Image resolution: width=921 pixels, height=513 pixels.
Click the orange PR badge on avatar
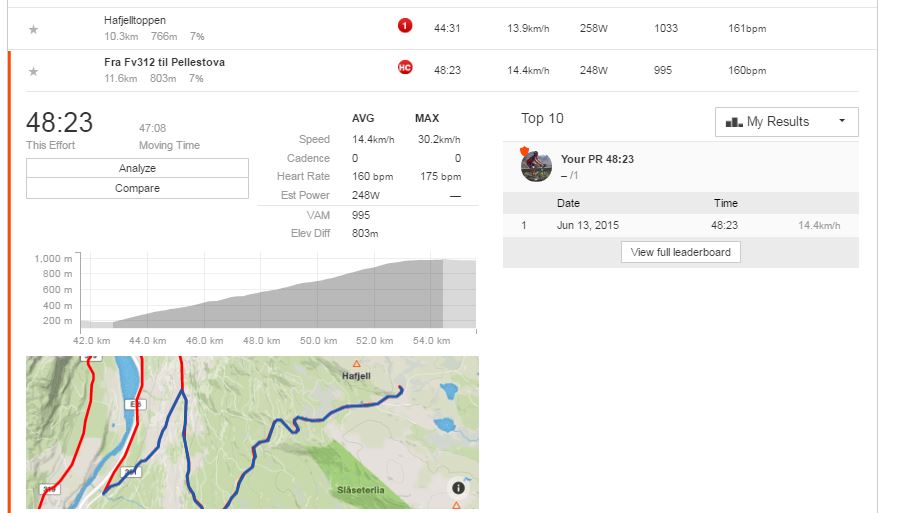[525, 151]
